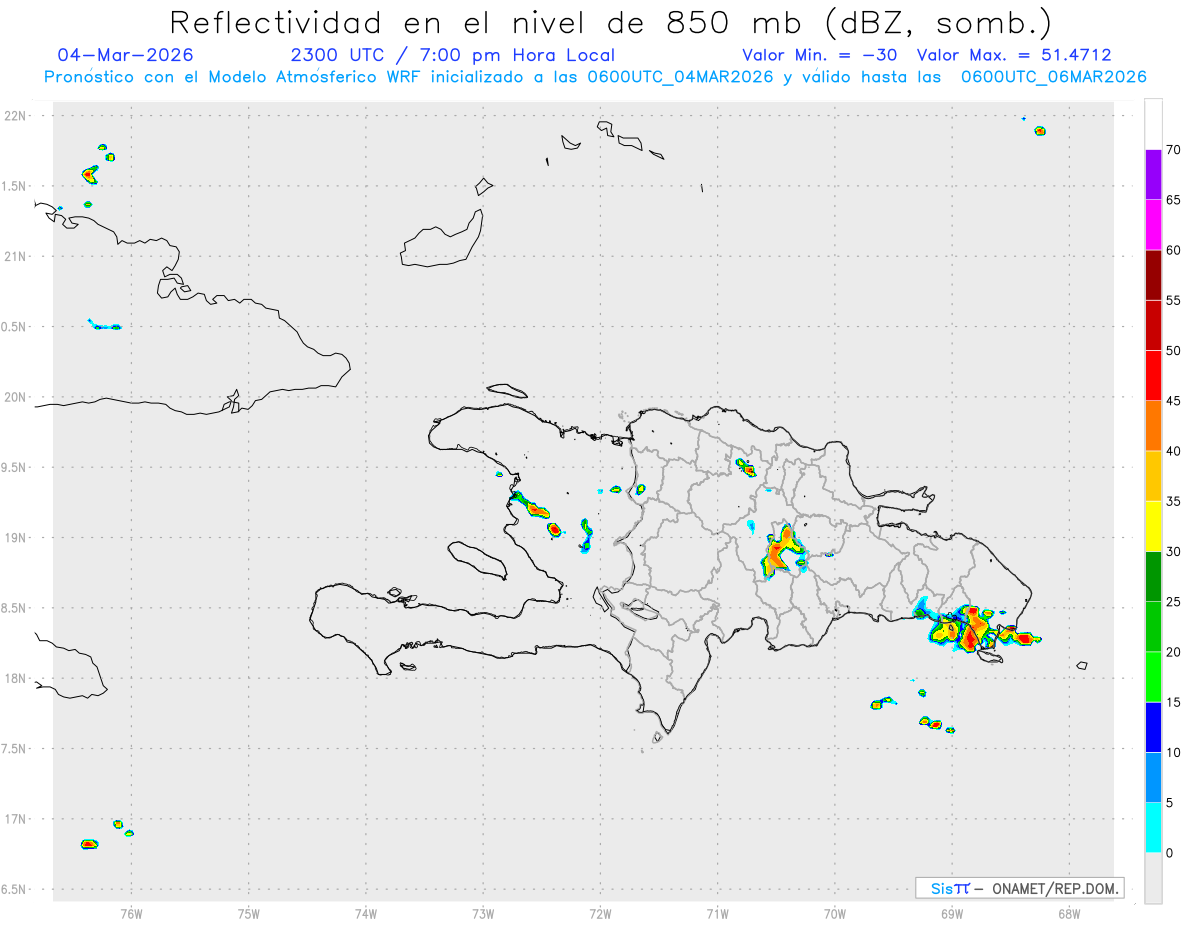Click the orange storm cell in central Dominican Republic
Screen dimensions: 1200x927
(781, 551)
